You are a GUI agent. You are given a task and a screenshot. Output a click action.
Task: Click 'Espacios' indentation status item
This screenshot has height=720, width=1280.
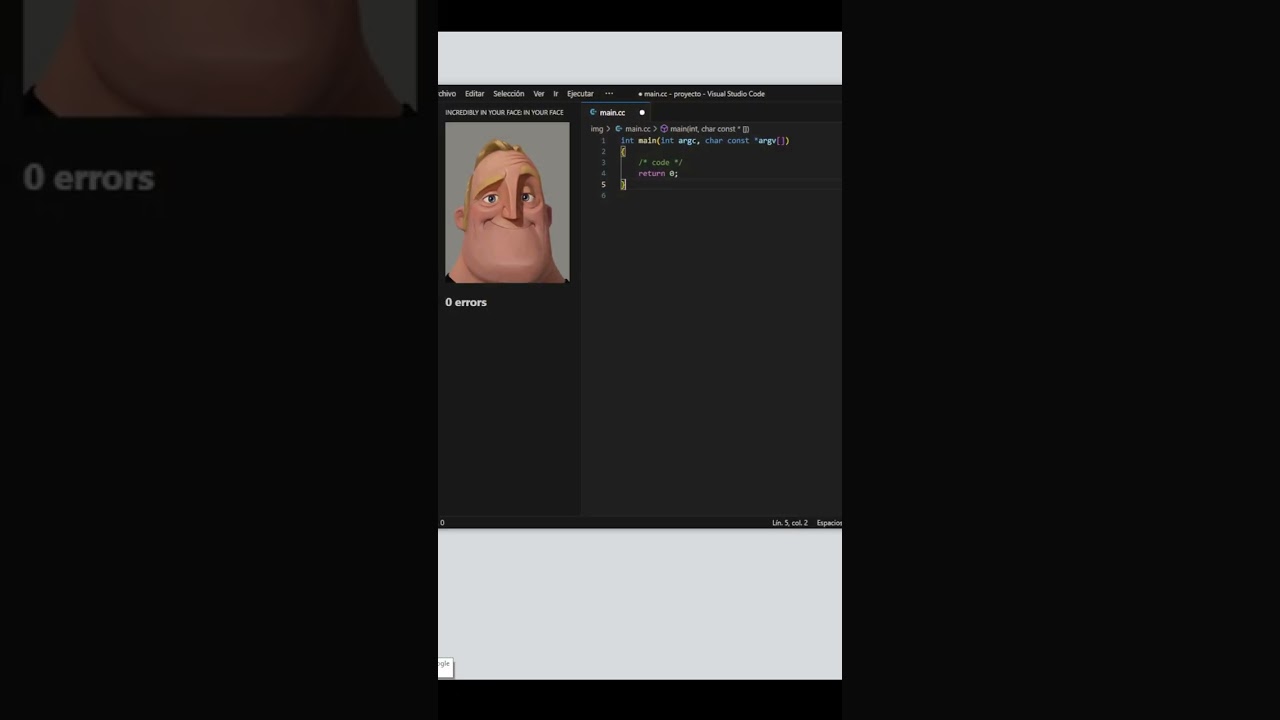pos(829,523)
